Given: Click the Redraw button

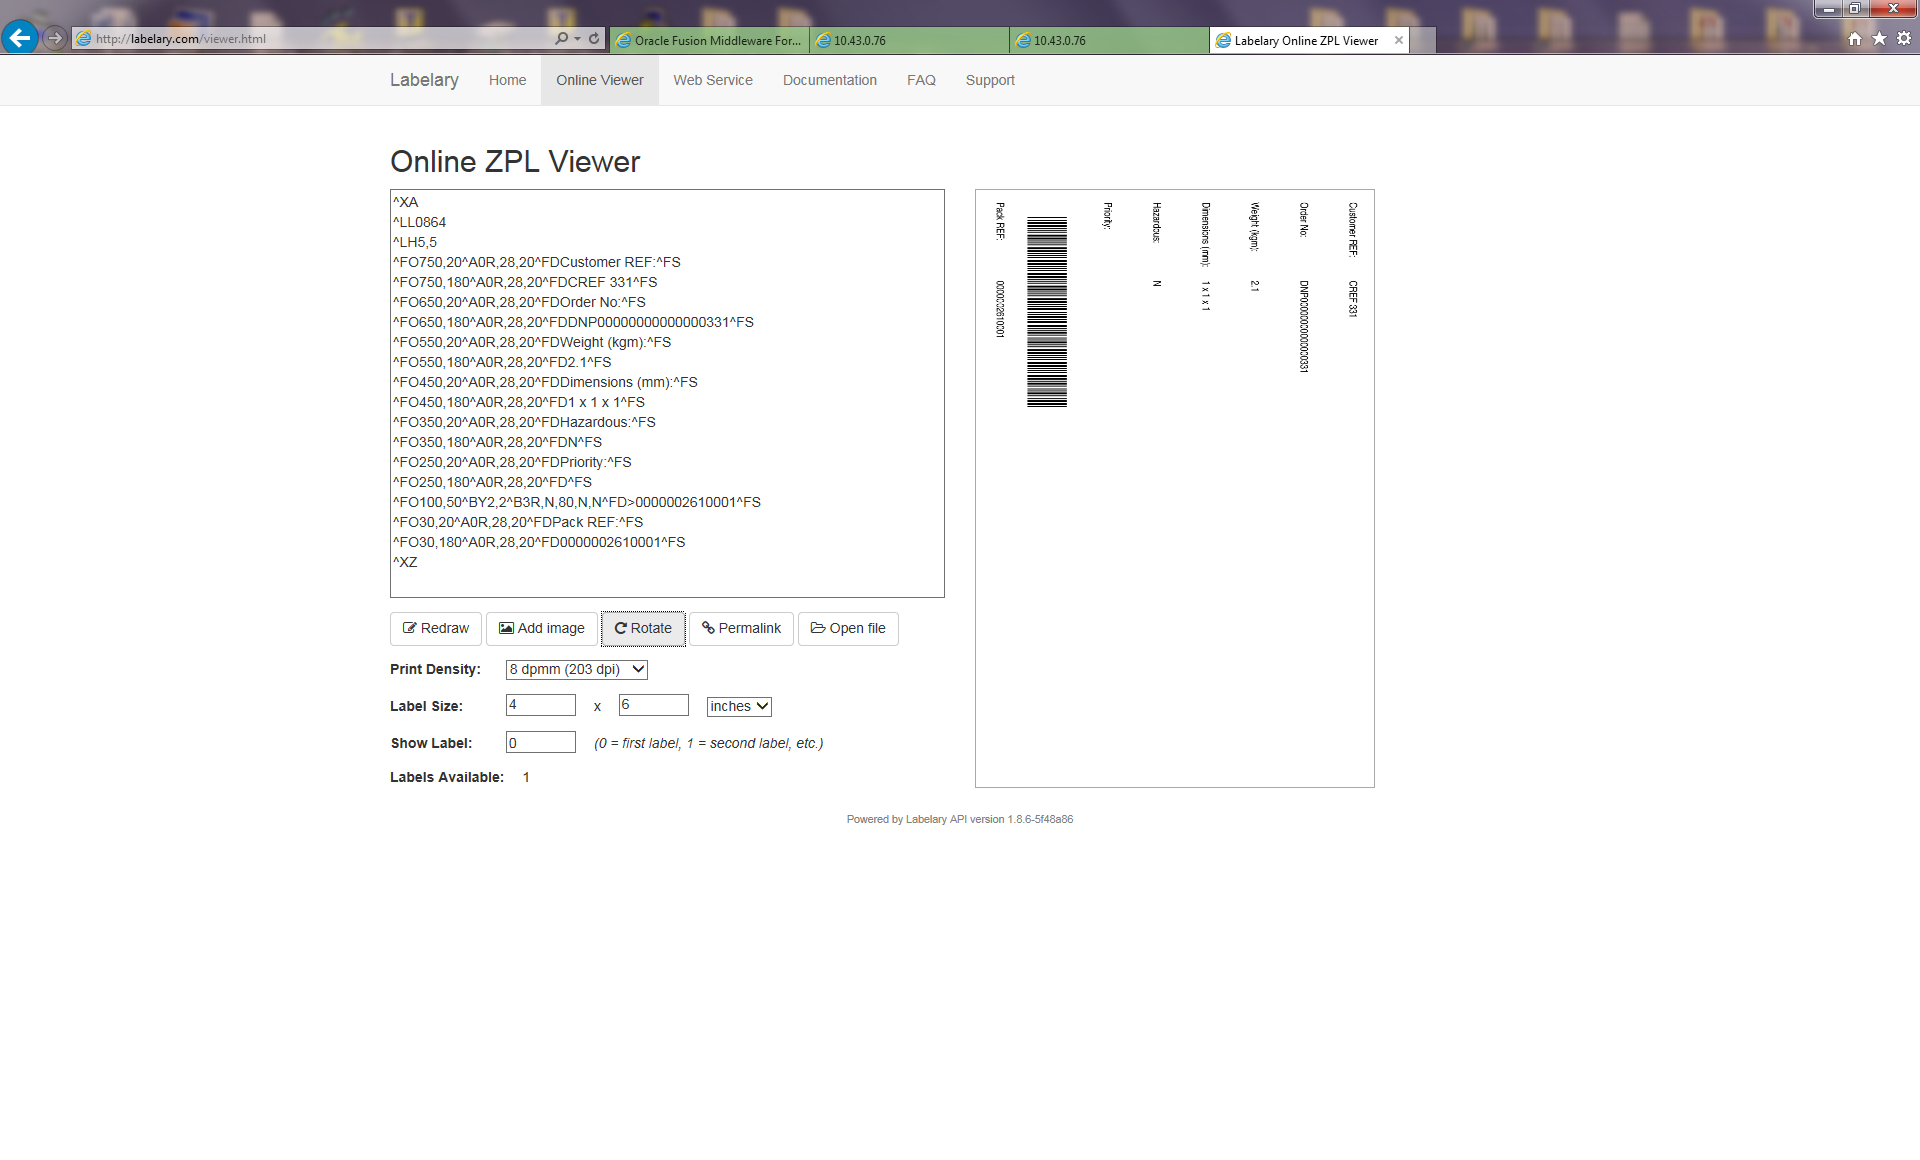Looking at the screenshot, I should (x=436, y=628).
